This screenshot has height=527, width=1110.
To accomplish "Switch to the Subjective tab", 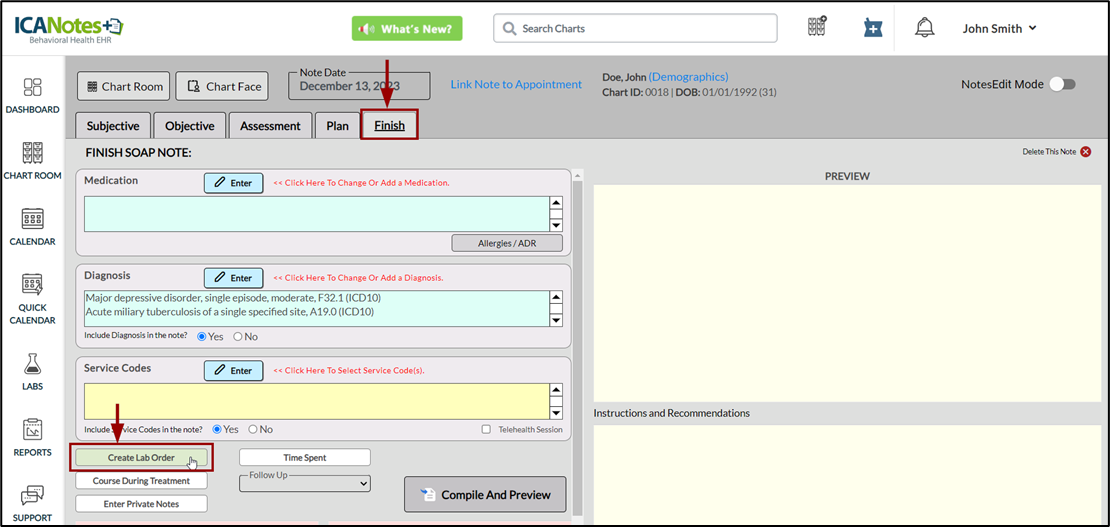I will pos(113,126).
